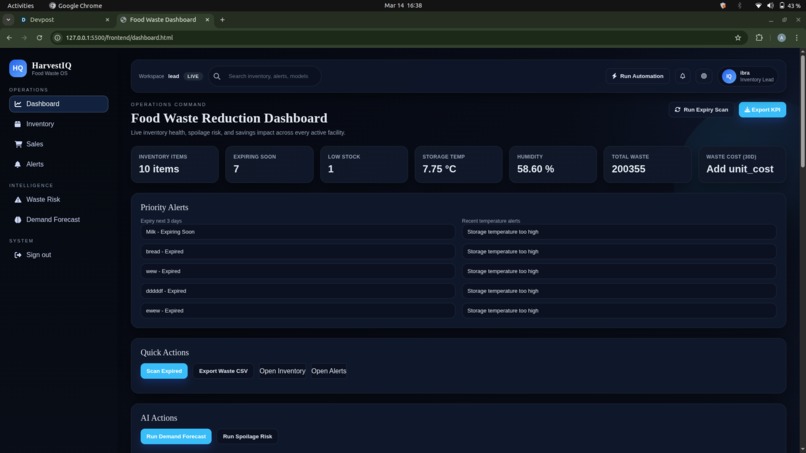Click the site information icon in address bar

coord(58,38)
